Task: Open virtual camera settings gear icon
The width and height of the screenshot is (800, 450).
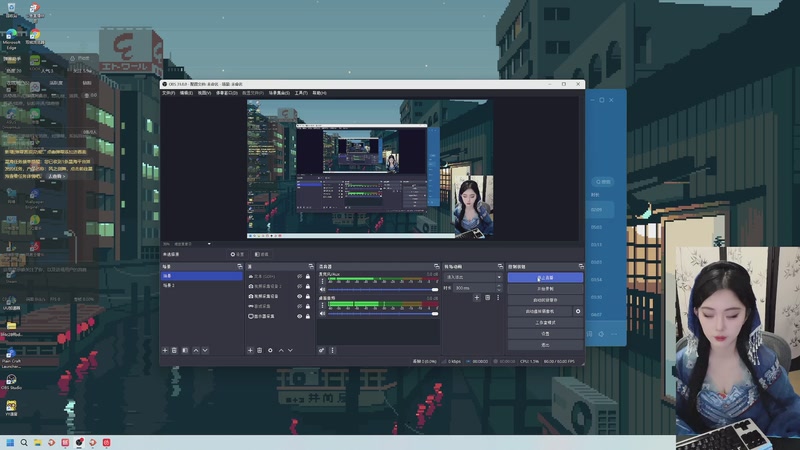Action: point(578,311)
